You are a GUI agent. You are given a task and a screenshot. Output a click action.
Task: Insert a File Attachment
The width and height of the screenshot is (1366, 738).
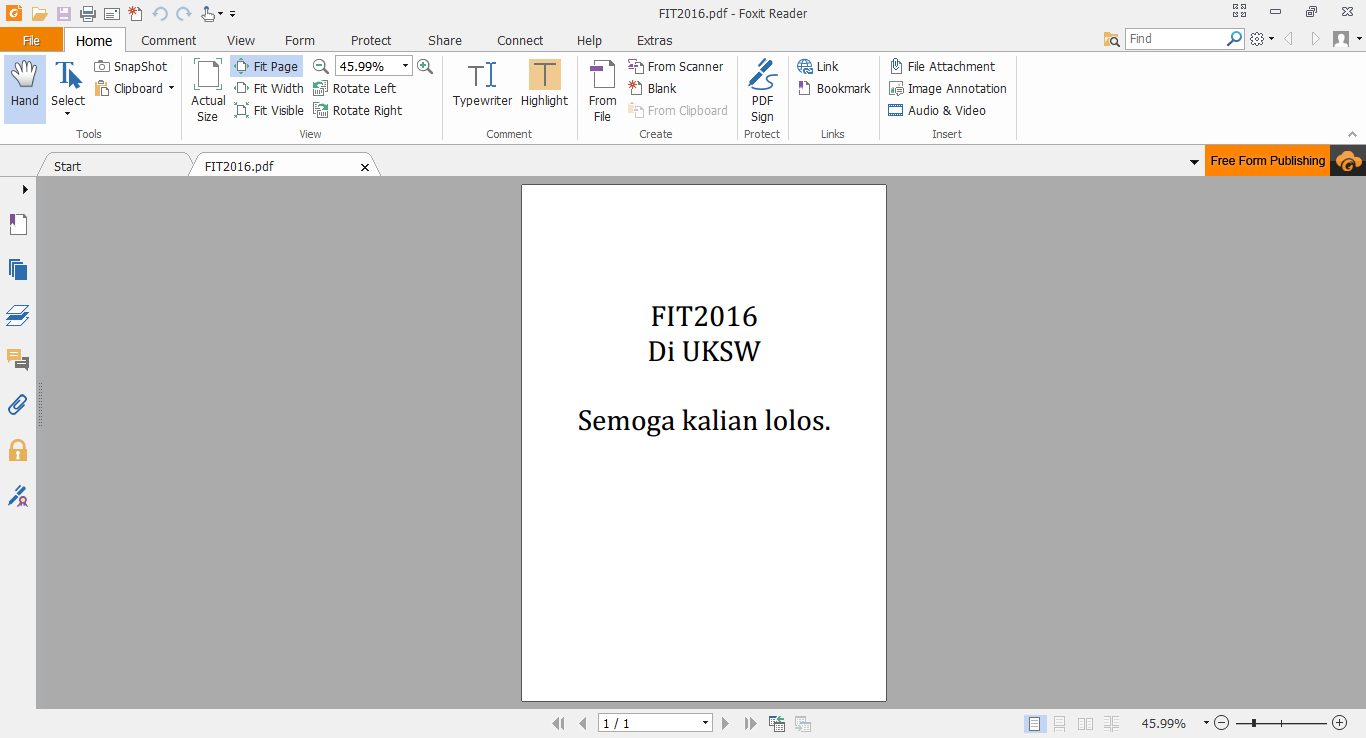(x=942, y=66)
